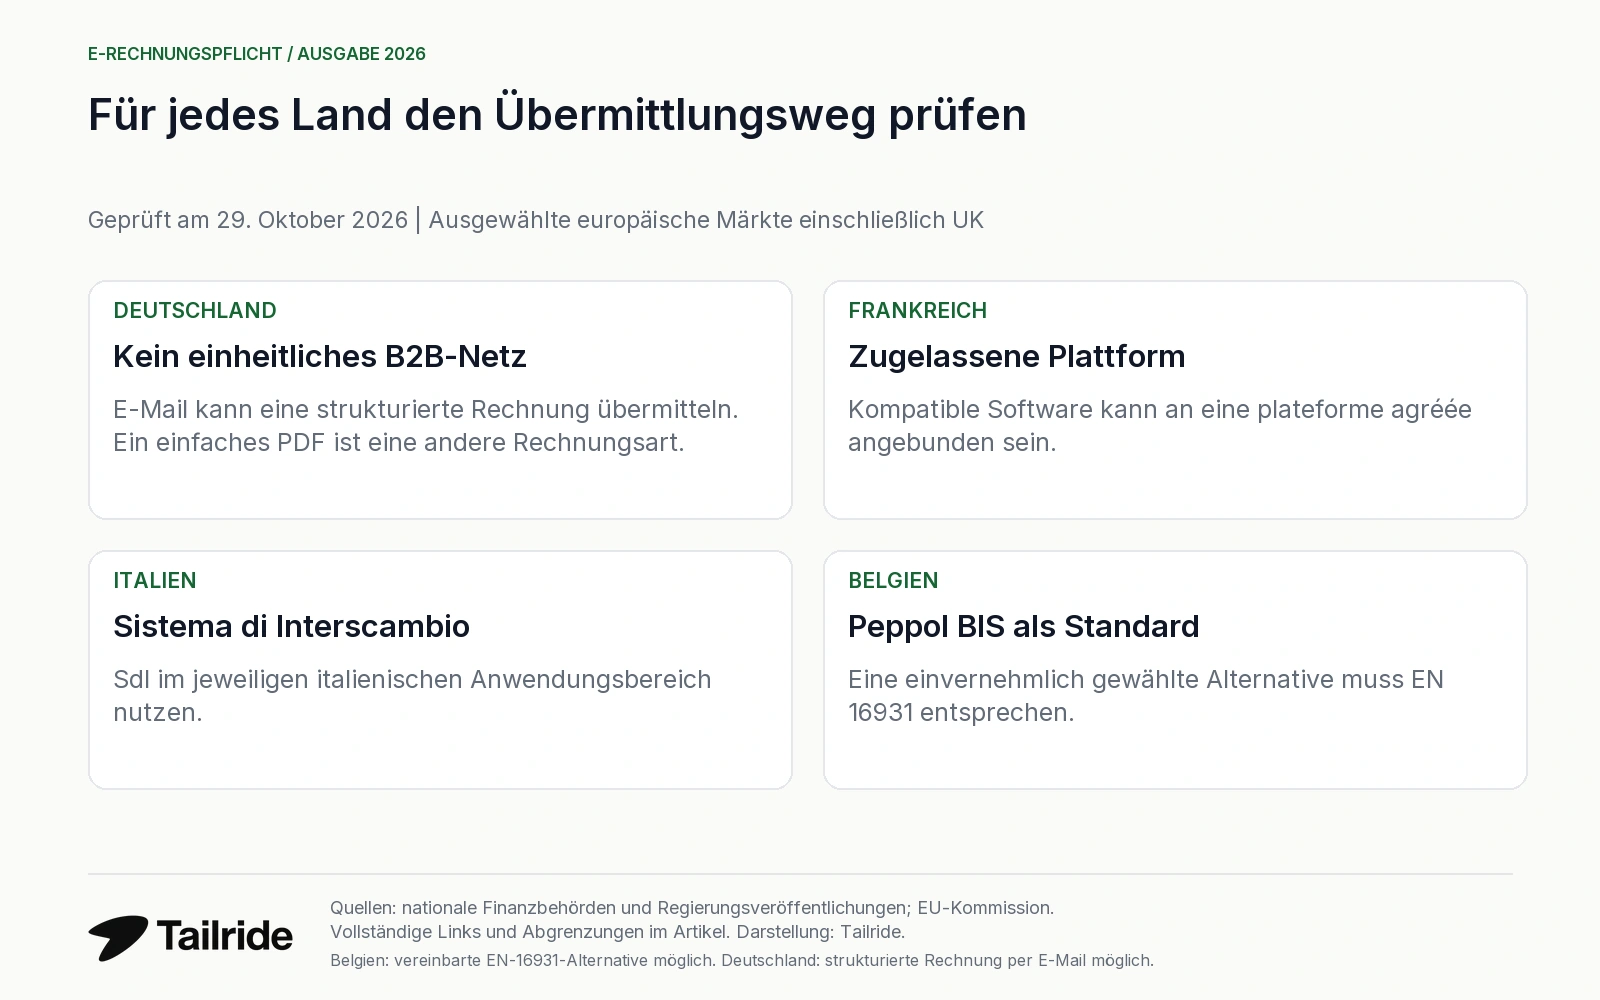Click text 'Kompatible Software kann an eine plateforme agréée'
Image resolution: width=1600 pixels, height=1000 pixels.
[1160, 409]
